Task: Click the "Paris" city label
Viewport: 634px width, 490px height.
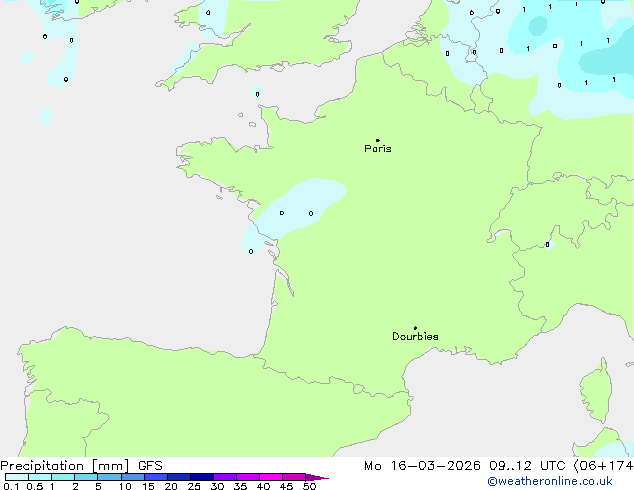Action: coord(378,149)
